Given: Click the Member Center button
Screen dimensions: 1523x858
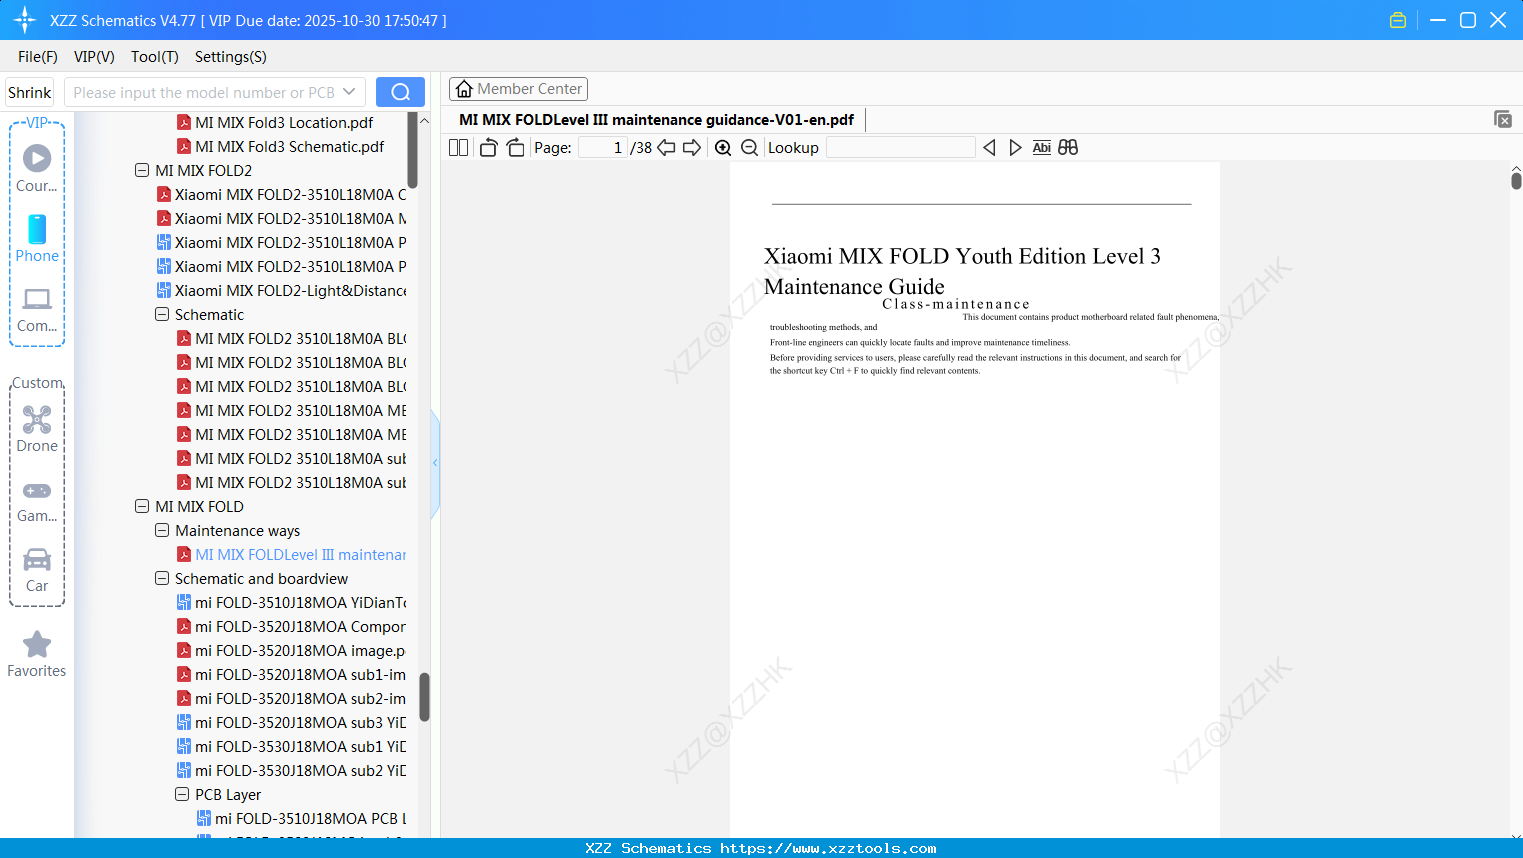Looking at the screenshot, I should [518, 89].
